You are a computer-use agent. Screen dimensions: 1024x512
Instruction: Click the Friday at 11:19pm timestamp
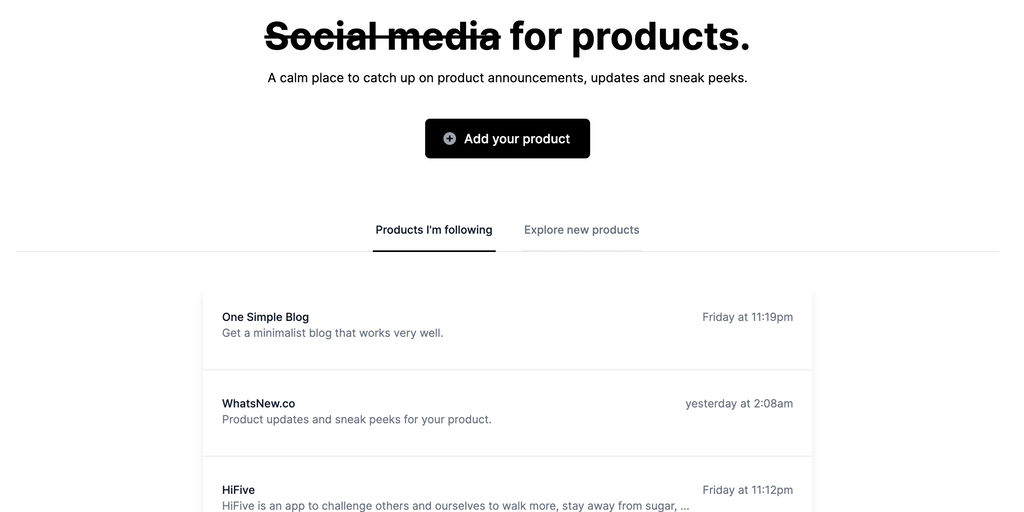[x=747, y=317]
